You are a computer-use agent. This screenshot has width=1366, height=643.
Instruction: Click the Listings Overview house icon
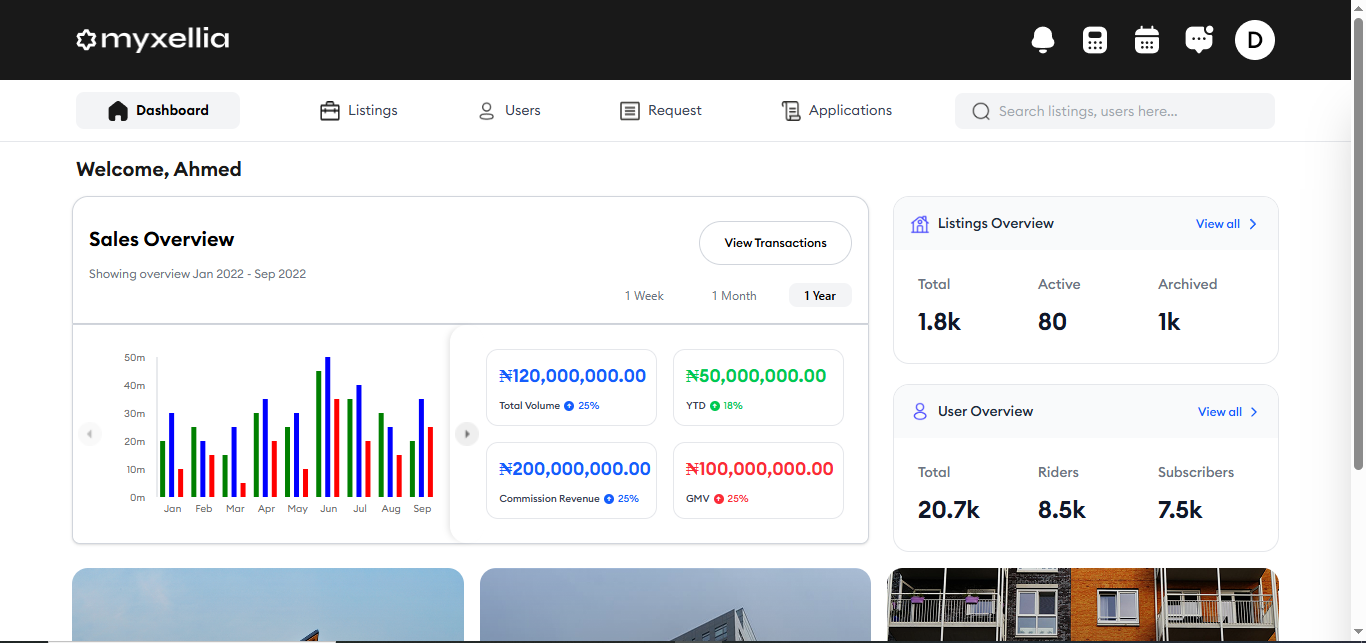920,223
